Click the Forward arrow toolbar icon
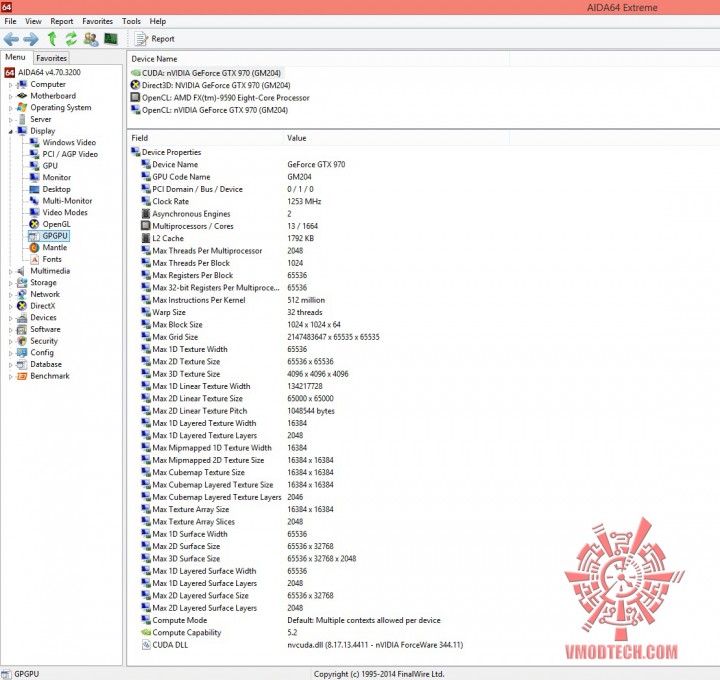This screenshot has width=720, height=680. (31, 39)
